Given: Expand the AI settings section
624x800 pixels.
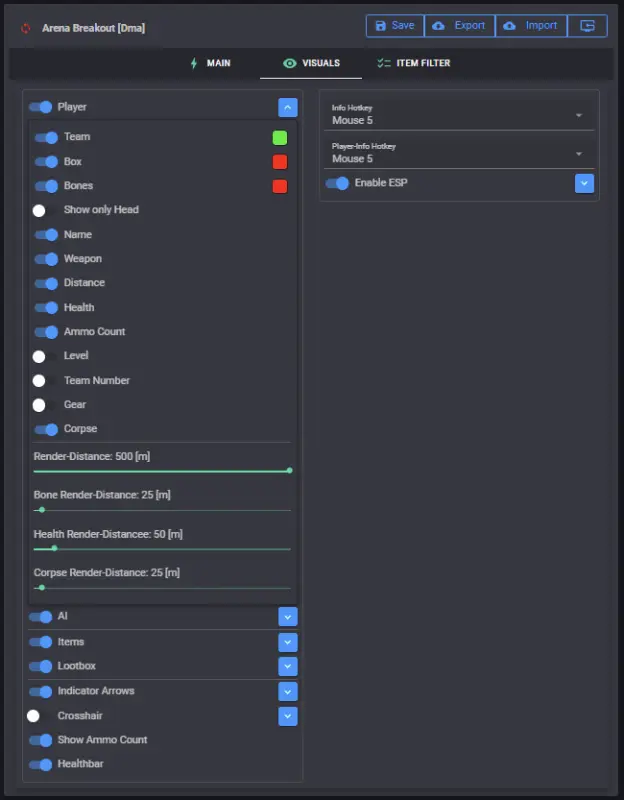Looking at the screenshot, I should click(x=288, y=617).
